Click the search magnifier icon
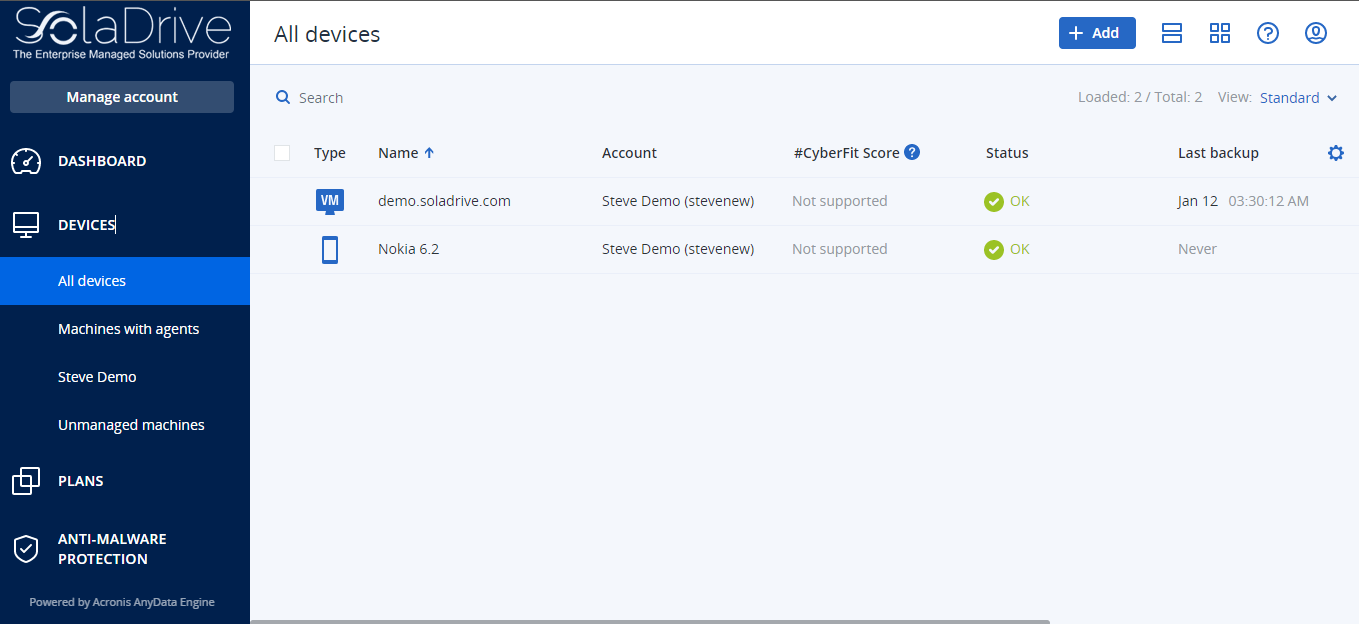The height and width of the screenshot is (624, 1359). tap(283, 97)
